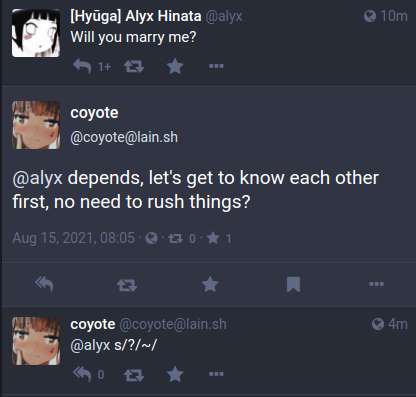Open coyote's avatar in the detailed post
This screenshot has width=416, height=397.
tap(36, 125)
